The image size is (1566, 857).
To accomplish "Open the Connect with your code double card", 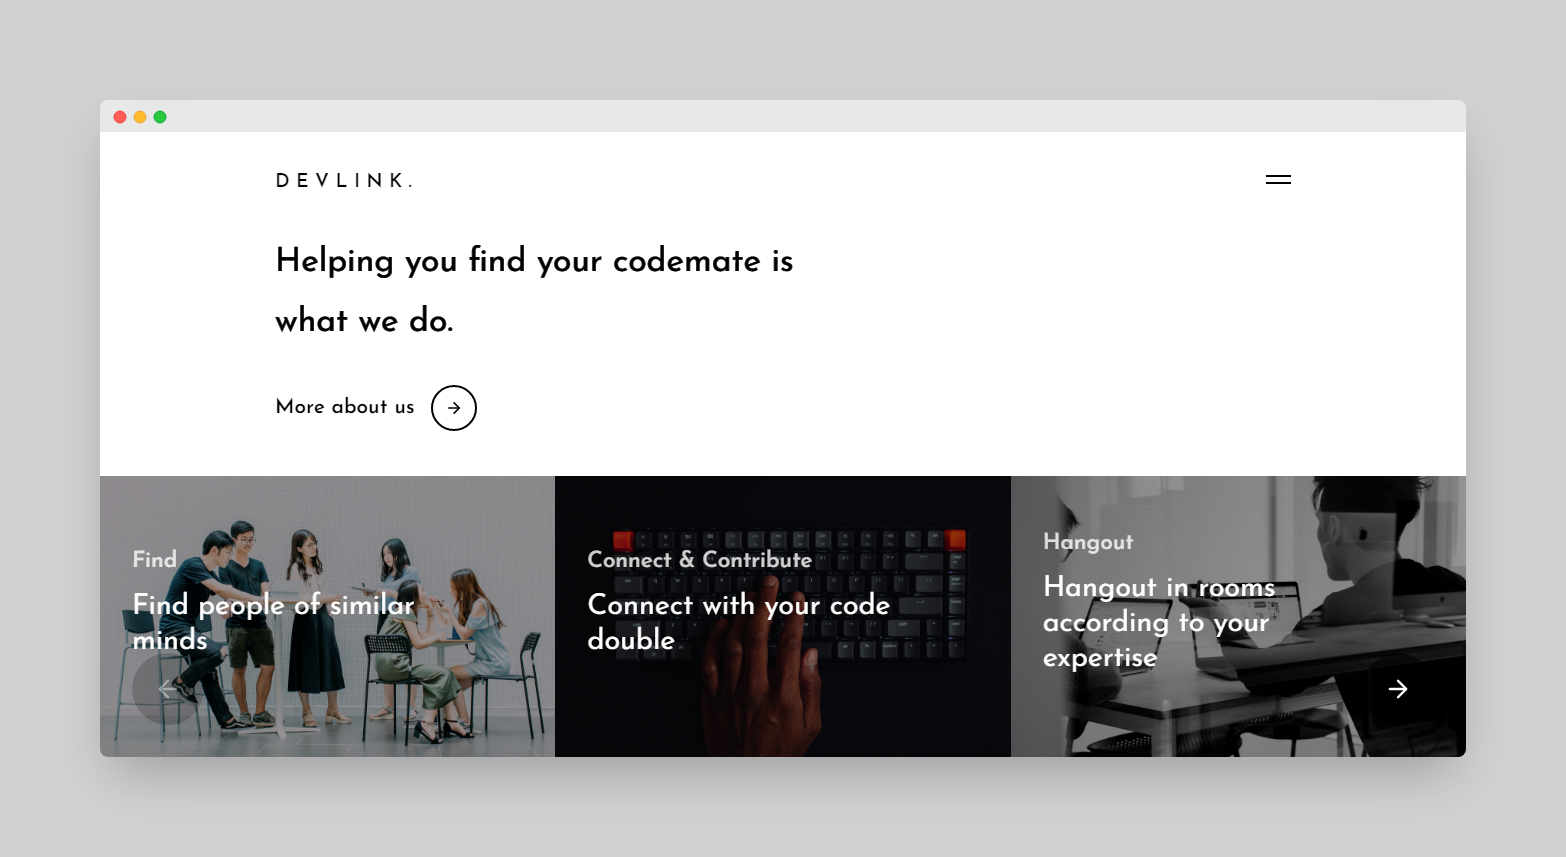I will [783, 616].
